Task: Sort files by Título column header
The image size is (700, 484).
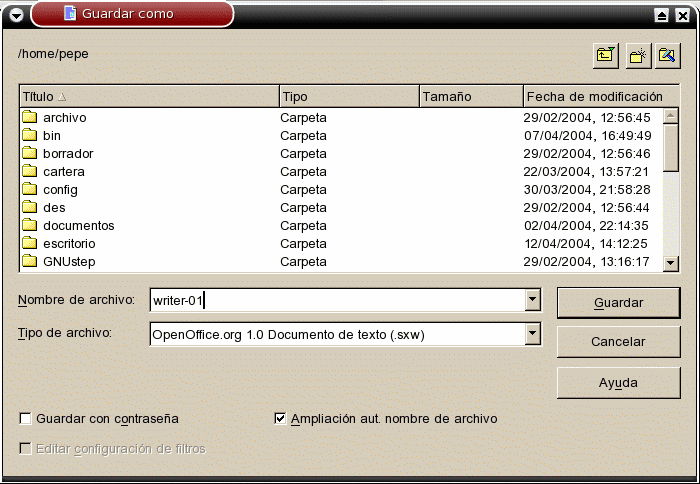Action: [x=148, y=97]
